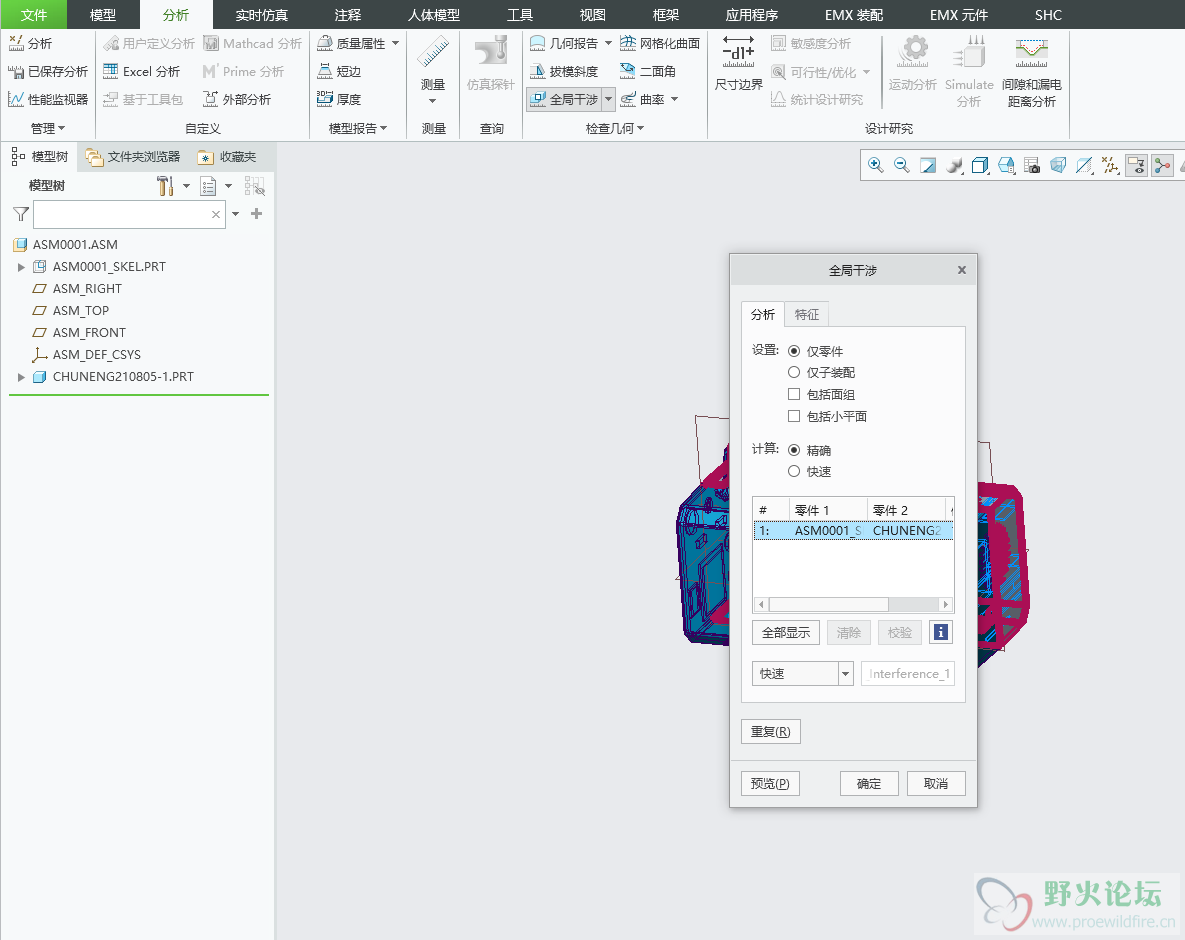Viewport: 1185px width, 940px height.
Task: Zoom out using the graphics toolbar magnifier
Action: (902, 165)
